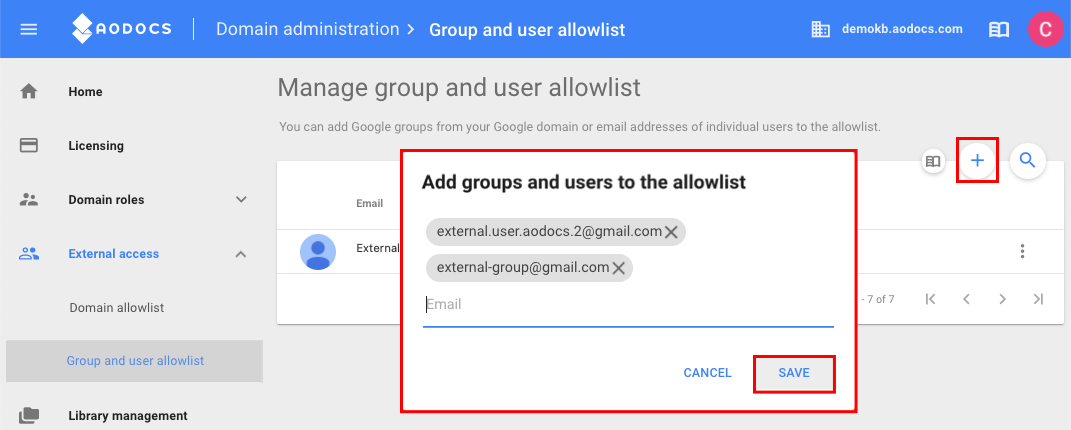Viewport: 1071px width, 430px height.
Task: Click the Domain administration breadcrumb link
Action: point(307,29)
